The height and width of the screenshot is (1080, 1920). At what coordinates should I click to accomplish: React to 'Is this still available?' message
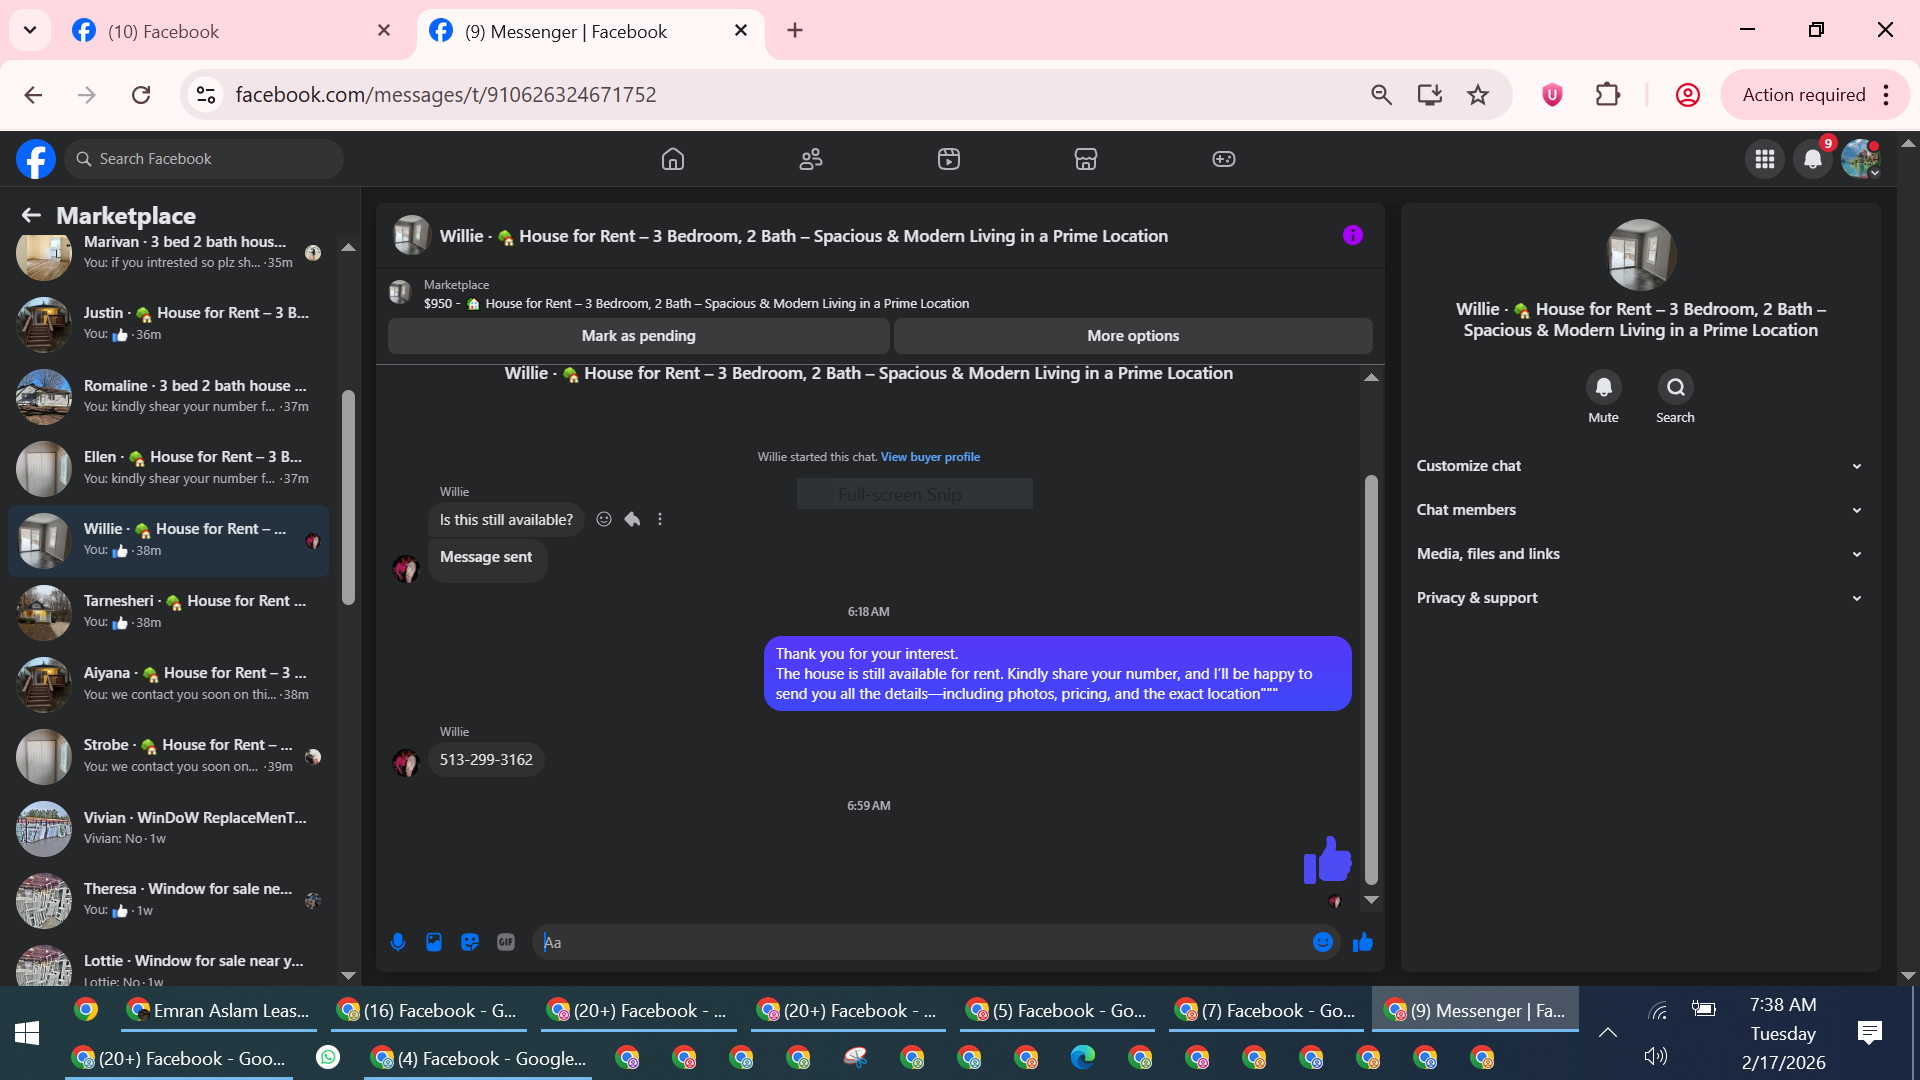pyautogui.click(x=604, y=519)
